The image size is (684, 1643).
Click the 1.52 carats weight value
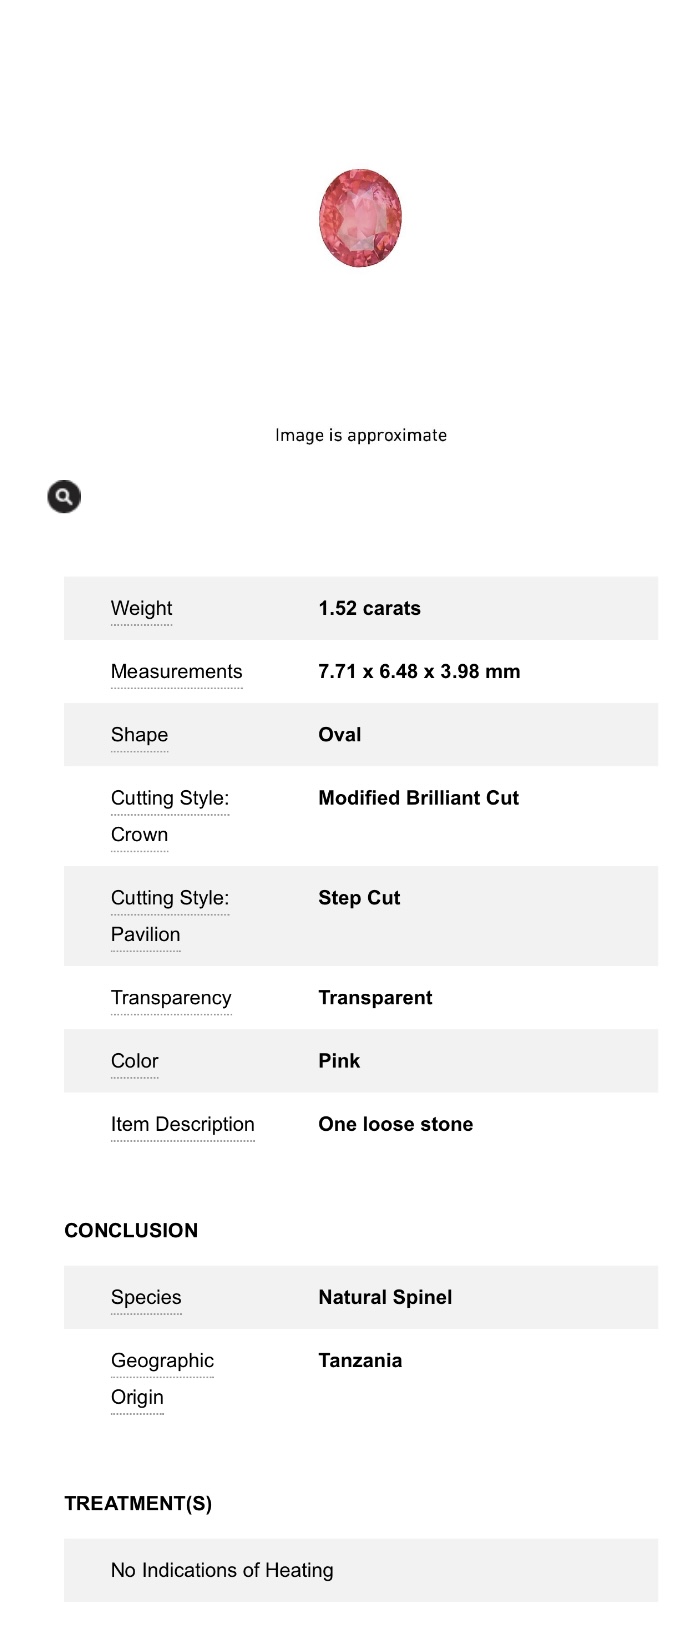[369, 608]
